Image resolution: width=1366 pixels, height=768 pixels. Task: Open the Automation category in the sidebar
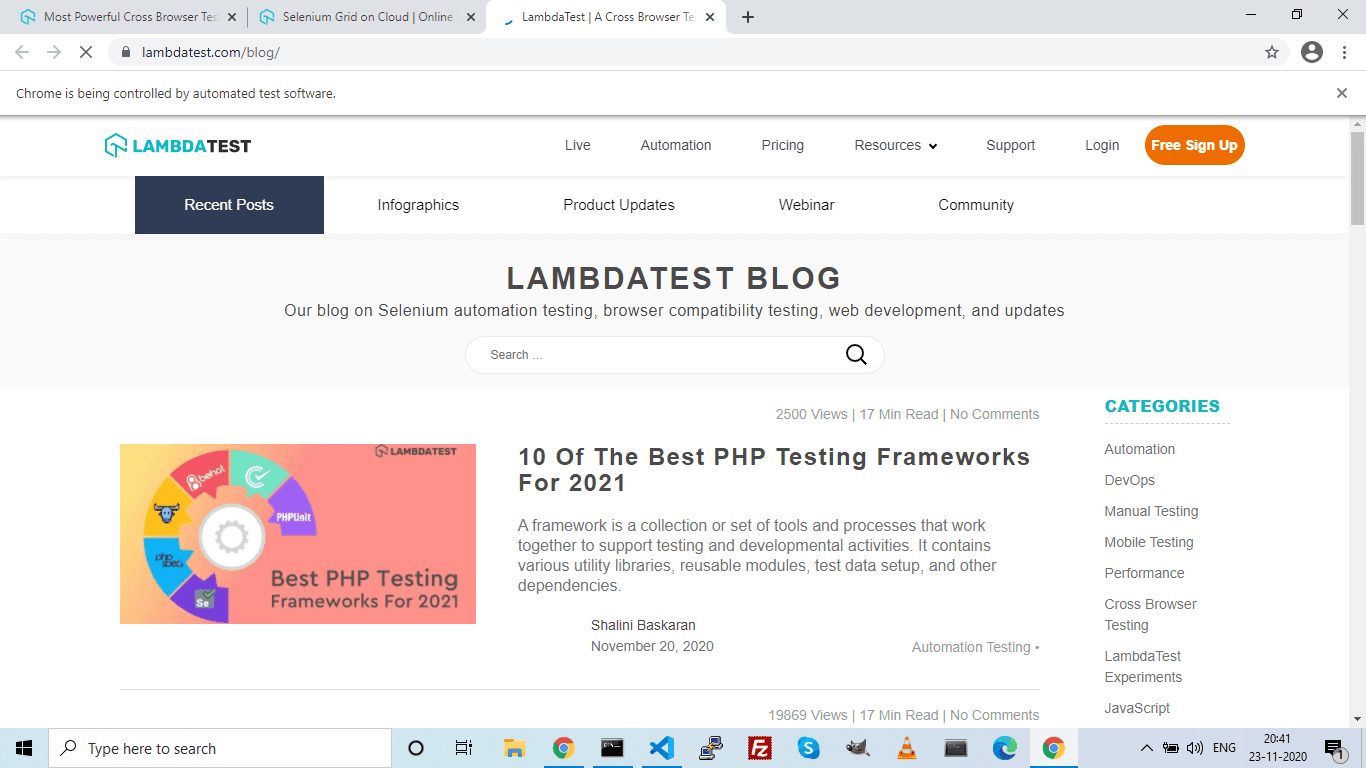click(x=1140, y=449)
